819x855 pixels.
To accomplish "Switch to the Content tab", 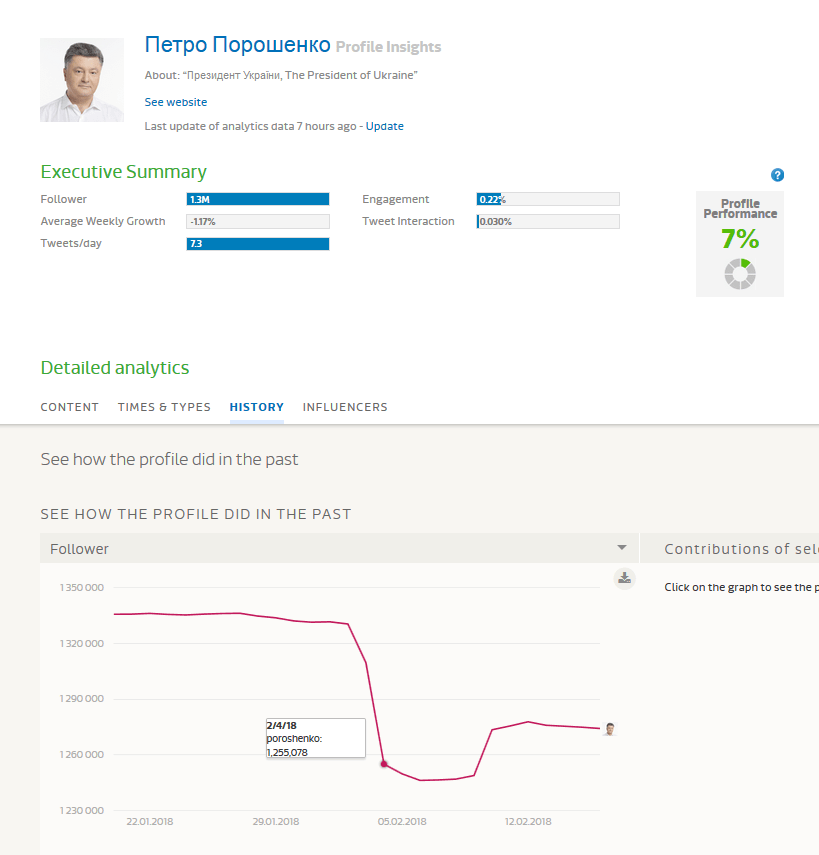I will [70, 407].
